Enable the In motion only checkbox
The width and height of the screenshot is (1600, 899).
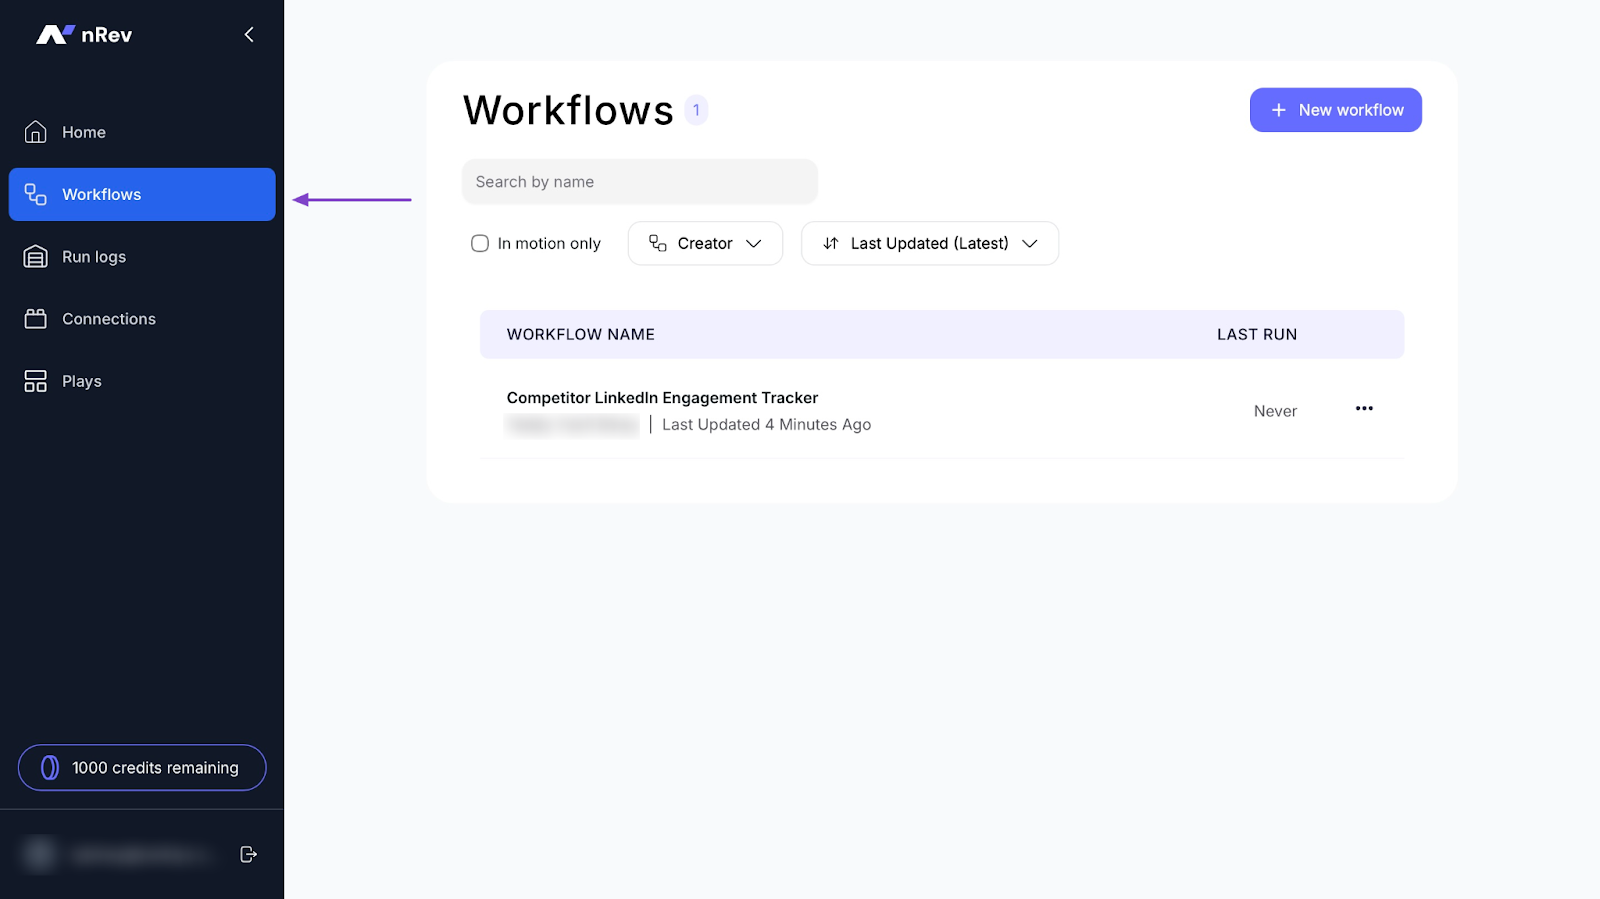[480, 243]
